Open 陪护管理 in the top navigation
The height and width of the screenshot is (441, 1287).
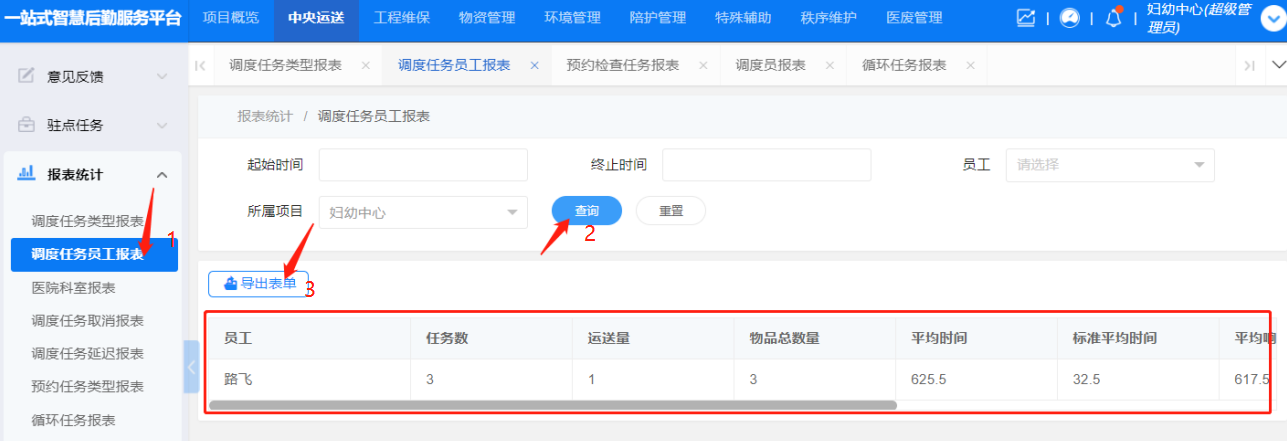[657, 18]
